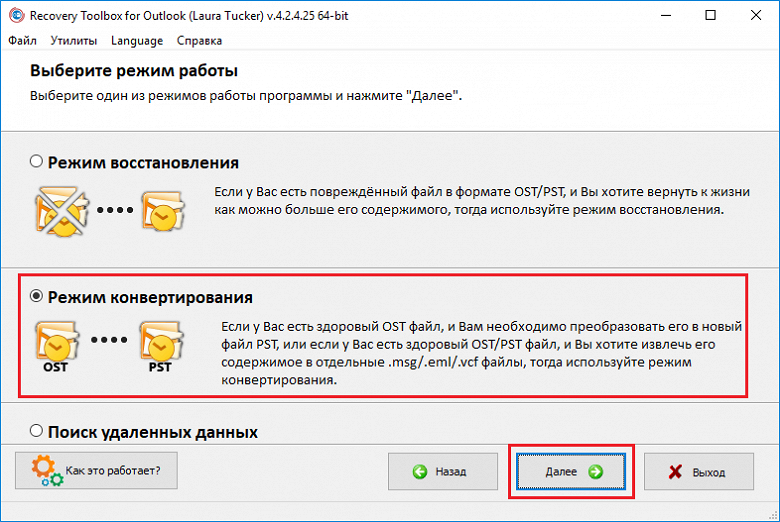Click the app logo in the title bar
The height and width of the screenshot is (522, 780).
pyautogui.click(x=14, y=16)
